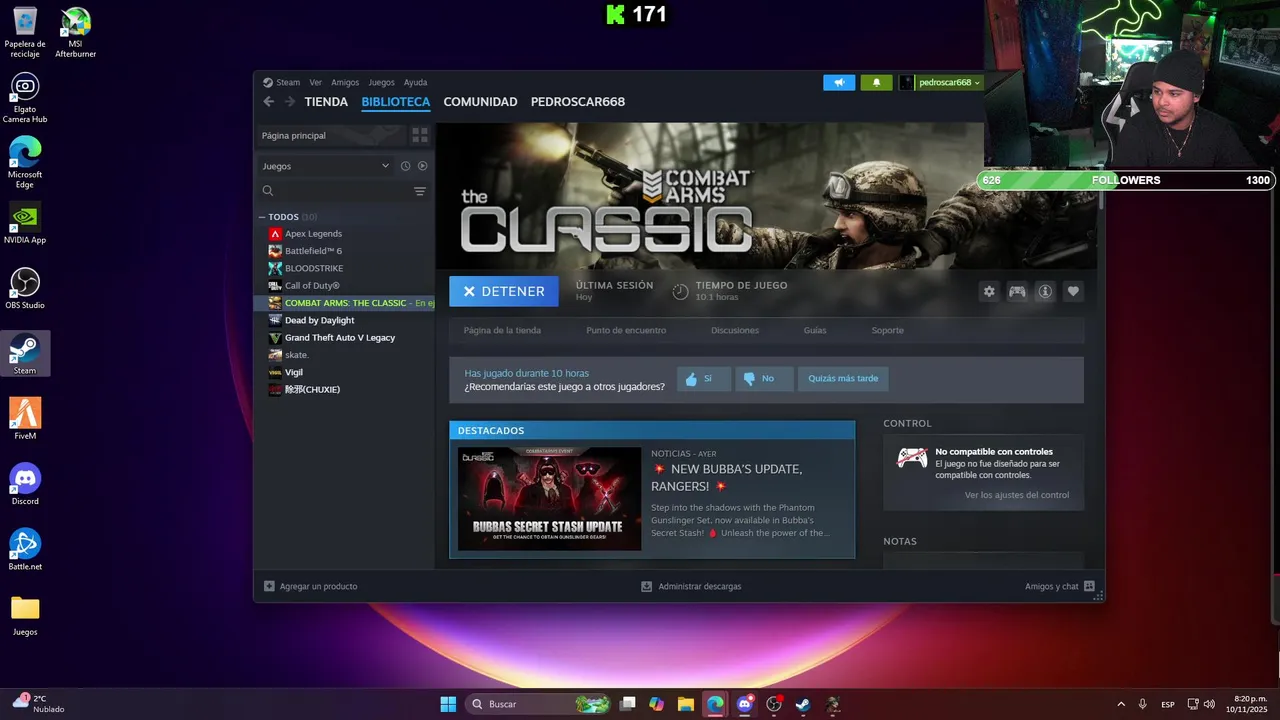
Task: Open Guías tab
Action: 815,330
